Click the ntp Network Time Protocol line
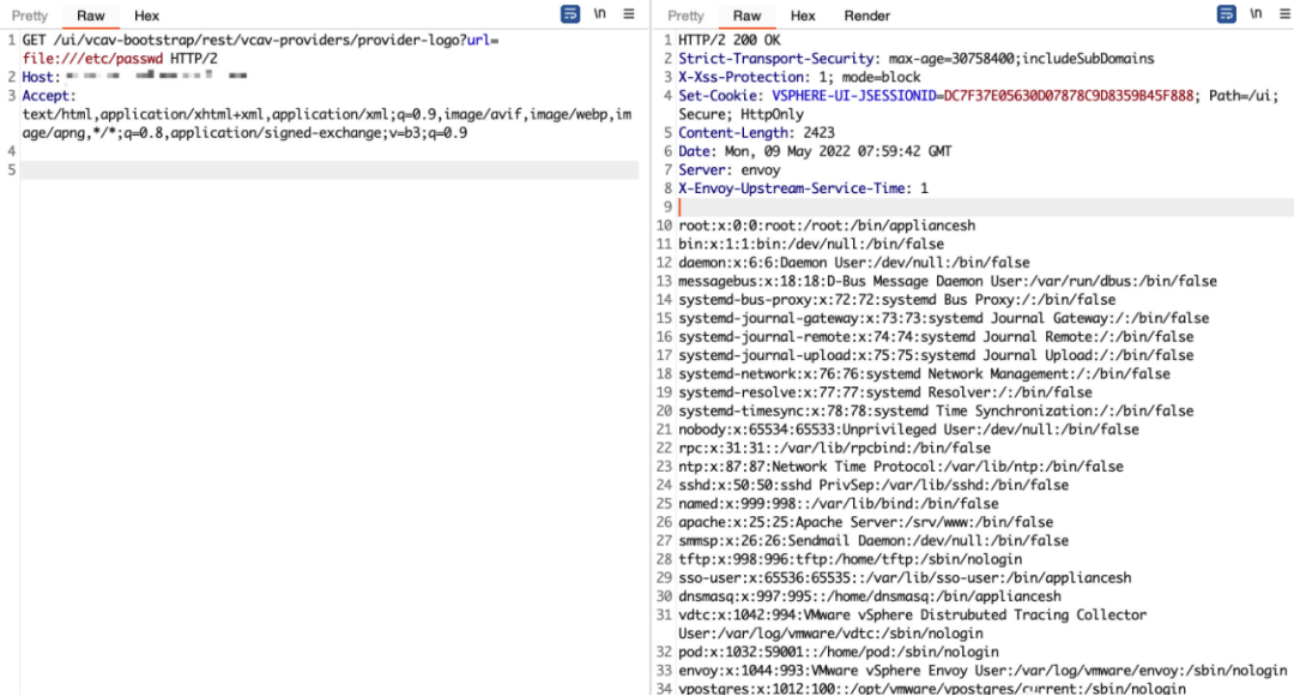Image resolution: width=1294 pixels, height=695 pixels. click(x=900, y=467)
